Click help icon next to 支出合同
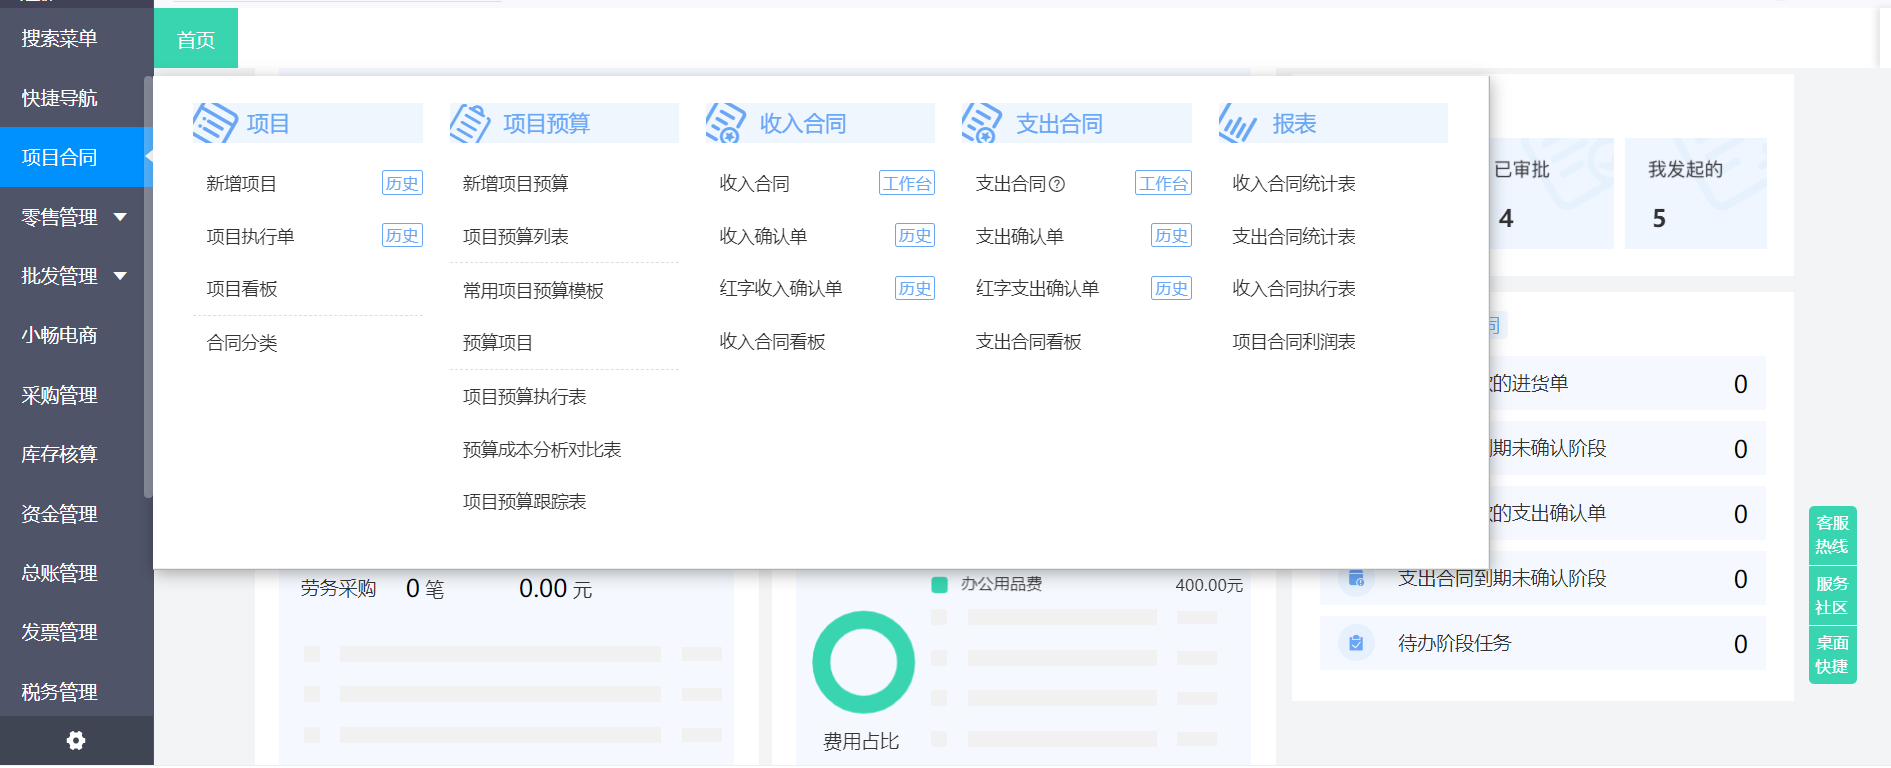 (x=1057, y=184)
